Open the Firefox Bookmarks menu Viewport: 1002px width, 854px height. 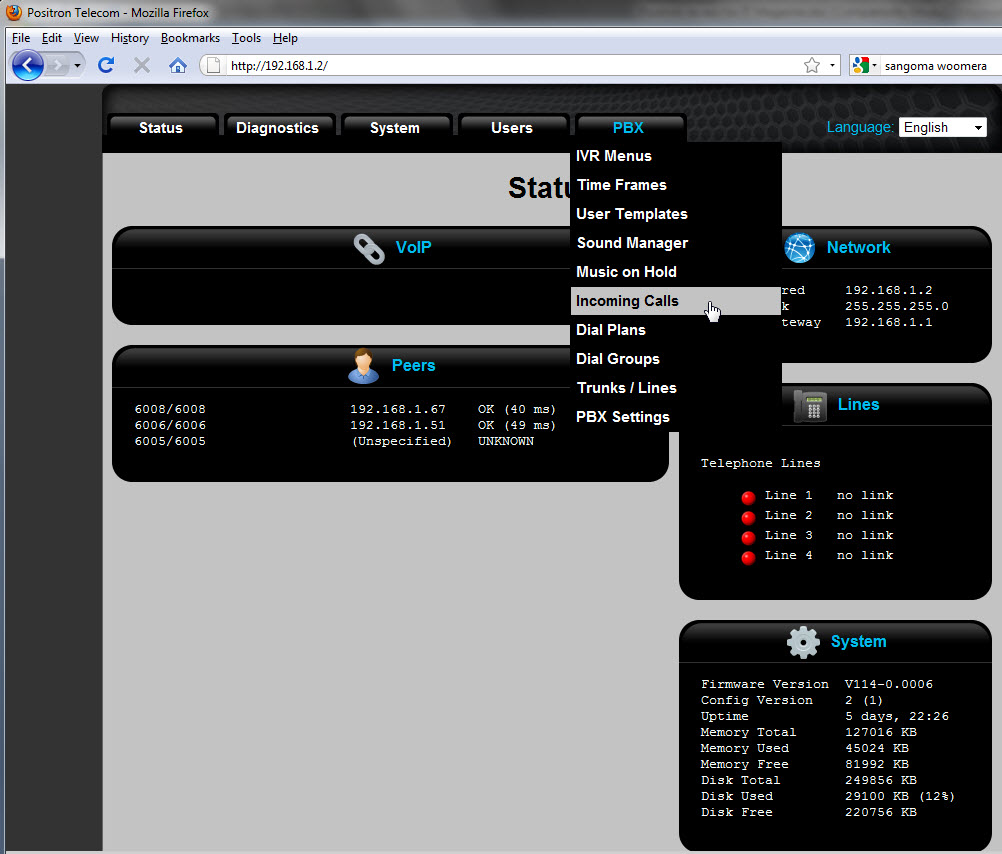[x=190, y=38]
